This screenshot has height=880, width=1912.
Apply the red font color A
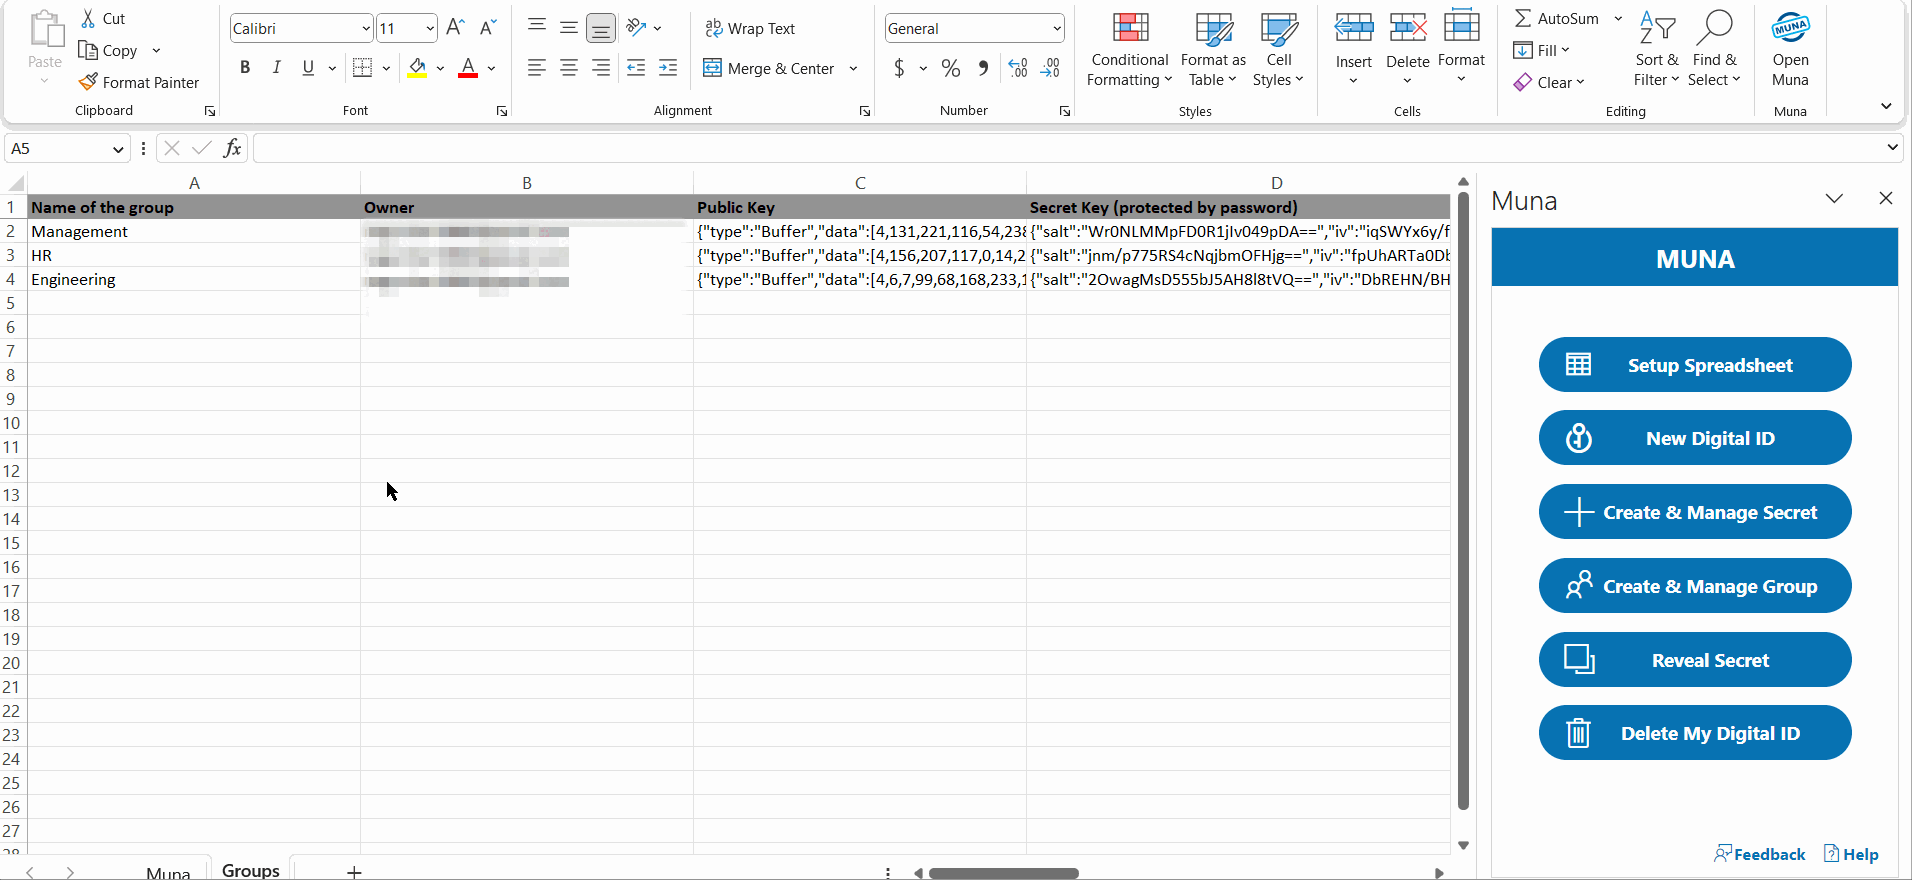pos(468,67)
